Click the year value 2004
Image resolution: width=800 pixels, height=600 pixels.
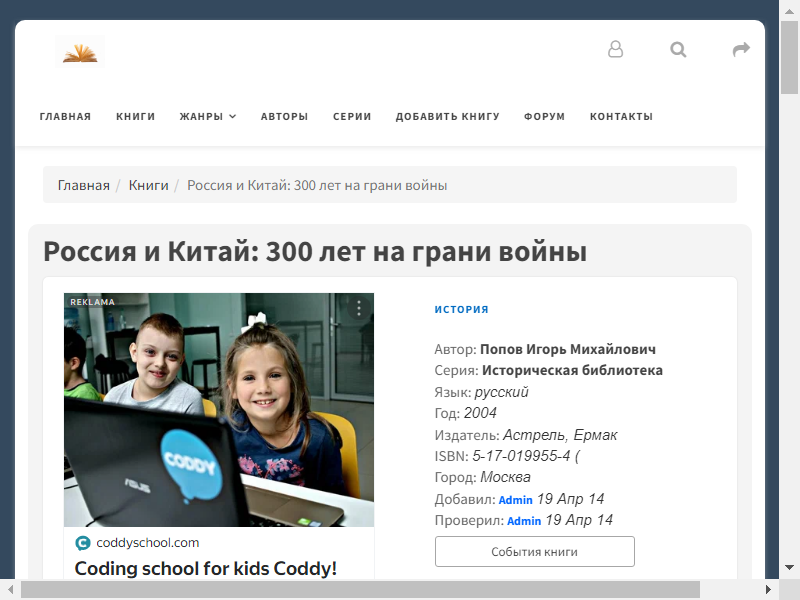(480, 413)
